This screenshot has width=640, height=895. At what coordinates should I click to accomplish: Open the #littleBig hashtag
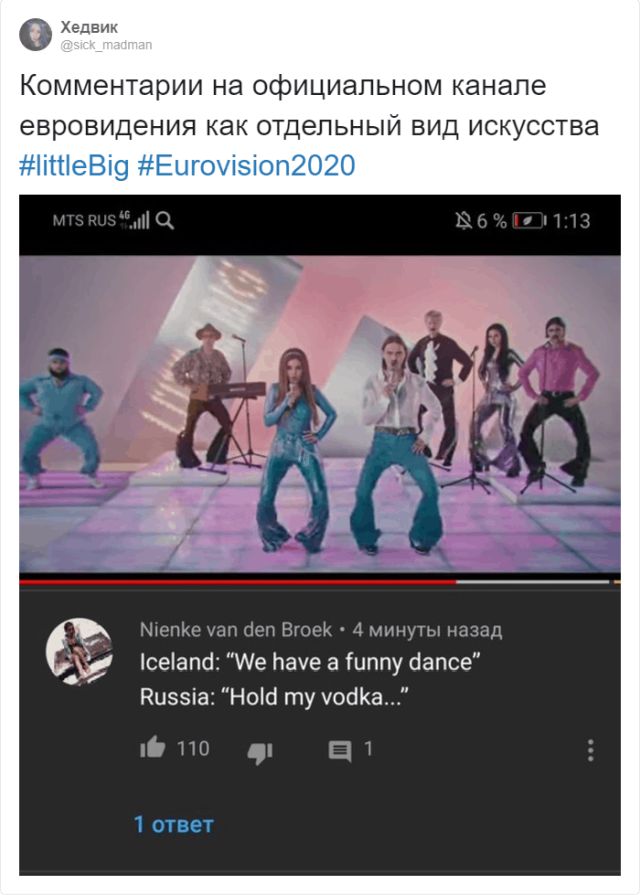coord(74,165)
